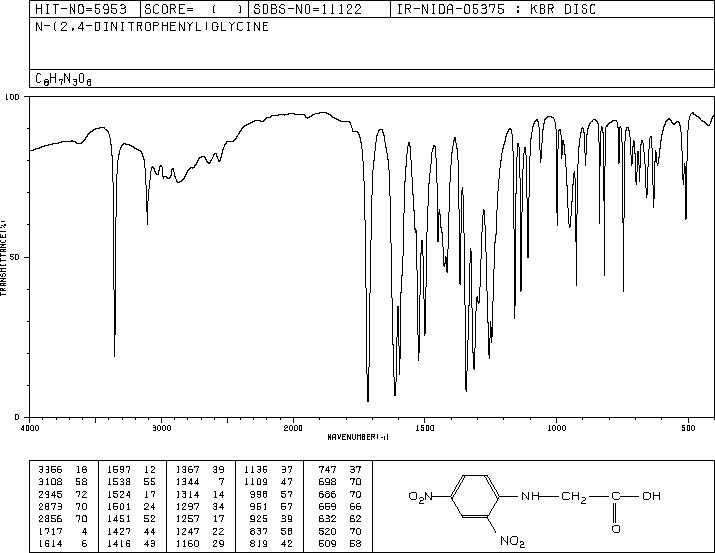The width and height of the screenshot is (715, 553).
Task: Click the SDBS-NO=11122 header cell
Action: coord(320,9)
